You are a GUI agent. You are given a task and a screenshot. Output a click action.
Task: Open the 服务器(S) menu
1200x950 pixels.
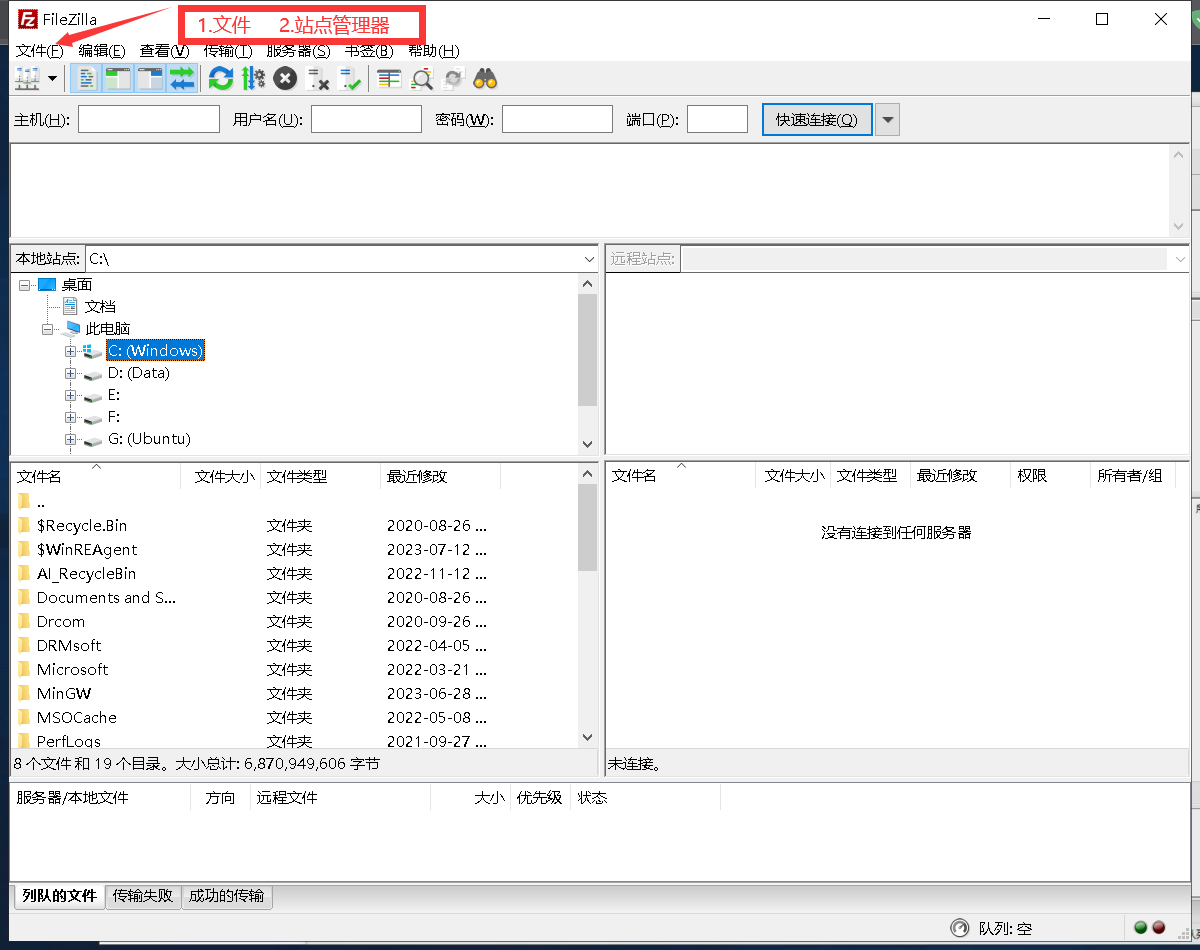click(298, 51)
